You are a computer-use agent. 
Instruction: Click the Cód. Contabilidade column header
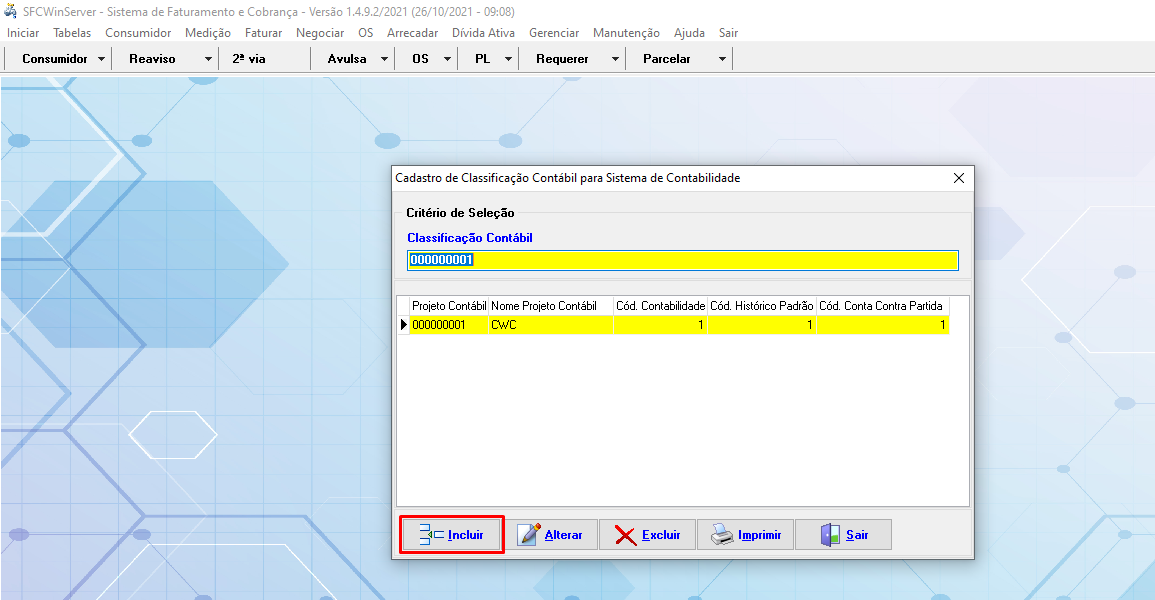660,305
